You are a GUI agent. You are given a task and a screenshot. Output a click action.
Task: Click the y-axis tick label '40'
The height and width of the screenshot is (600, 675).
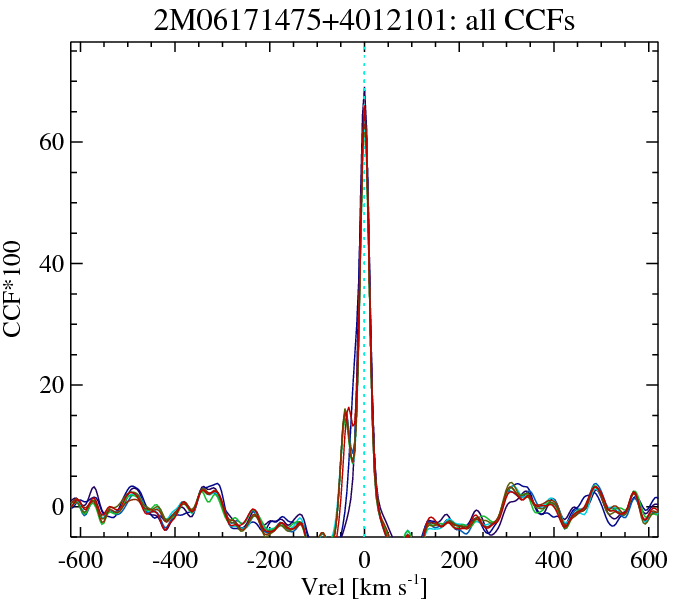(50, 264)
